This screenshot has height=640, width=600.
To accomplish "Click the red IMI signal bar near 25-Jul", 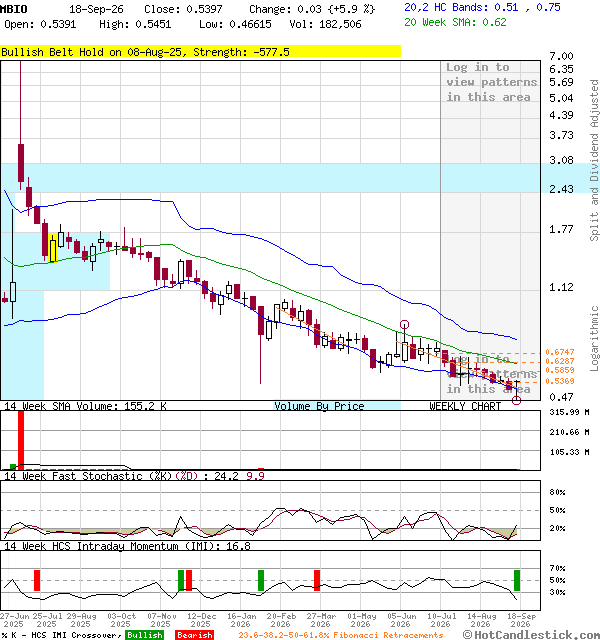I will (37, 580).
